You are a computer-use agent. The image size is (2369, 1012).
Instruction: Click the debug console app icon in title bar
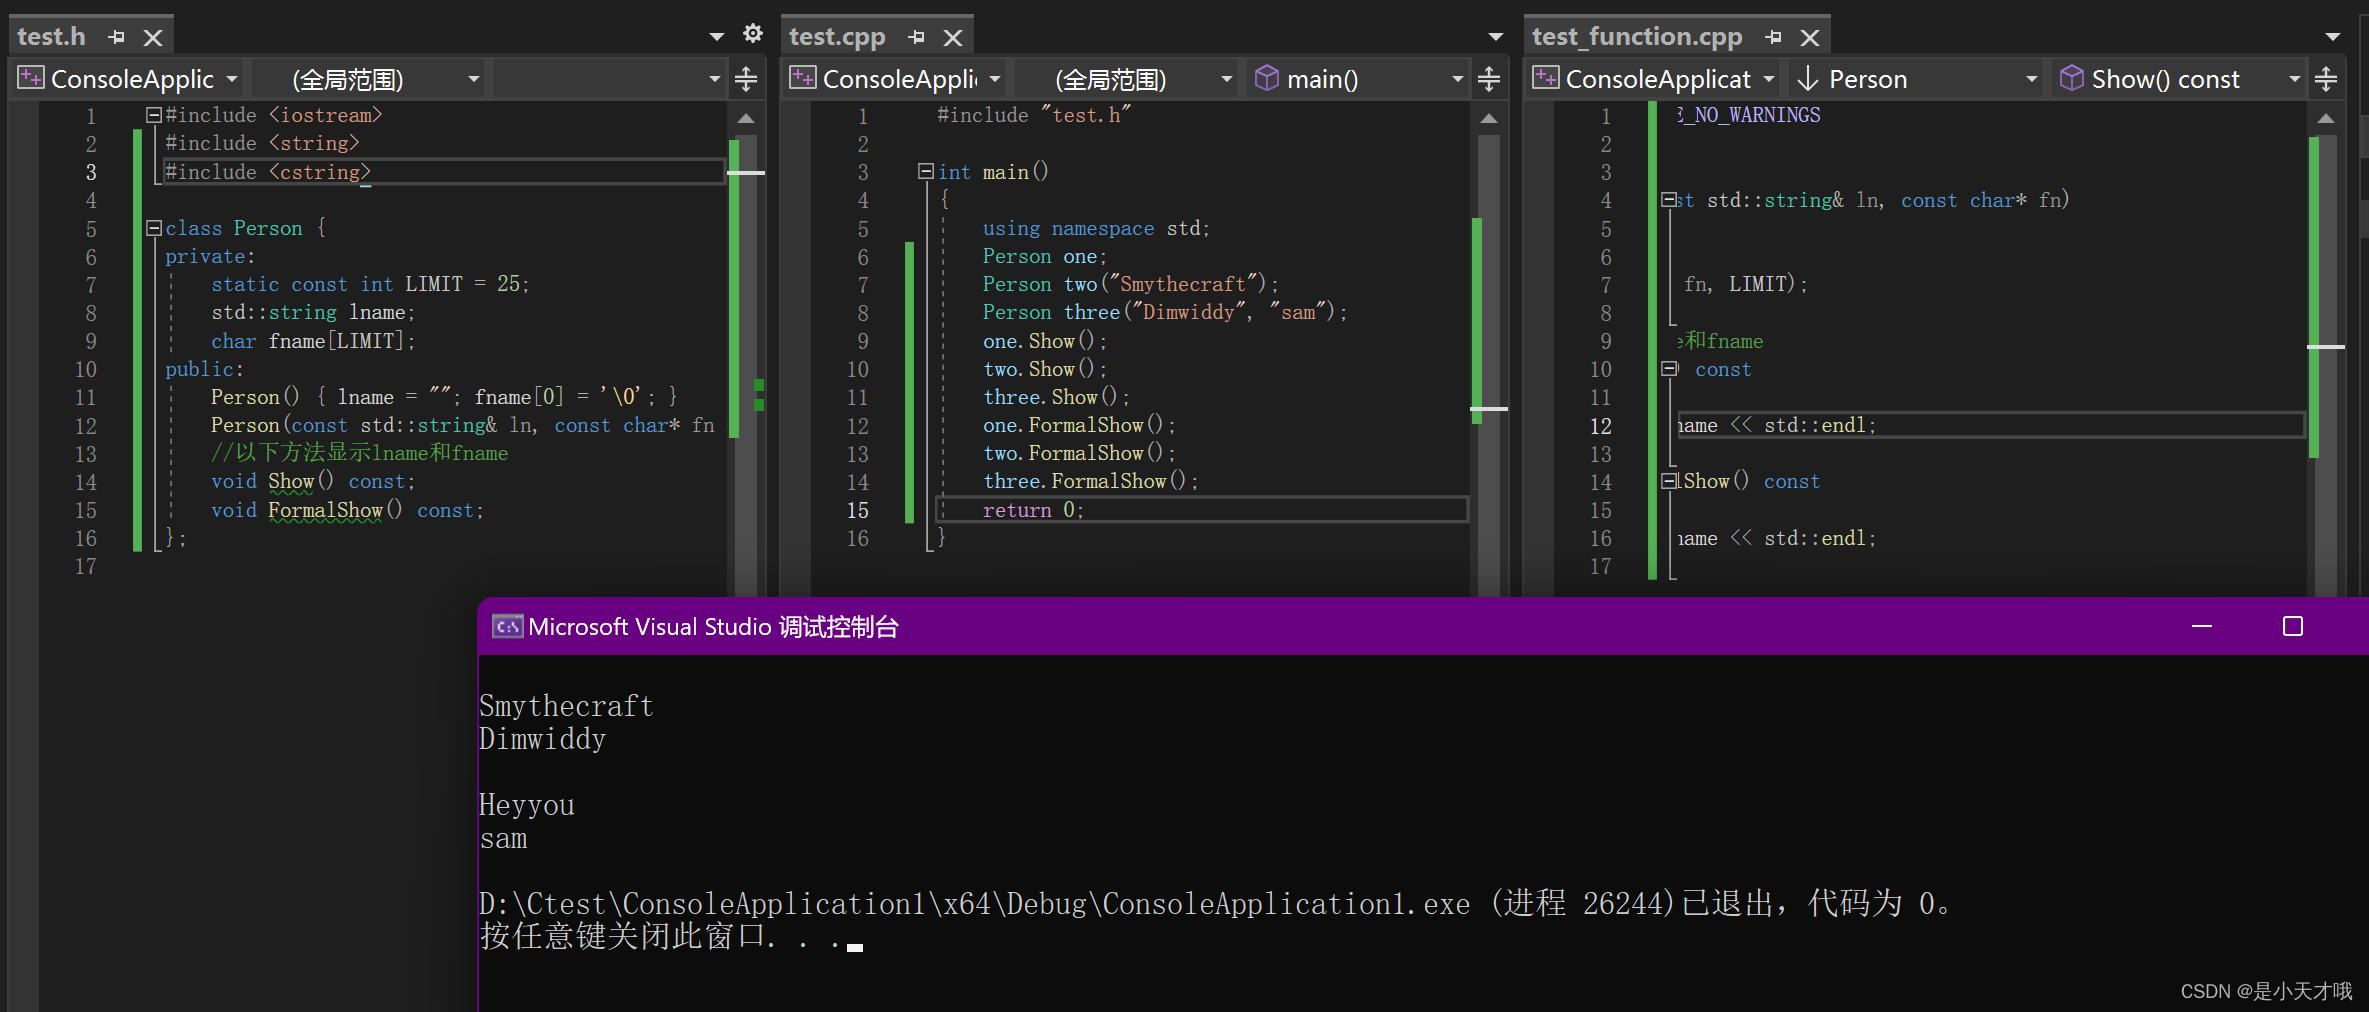pos(507,626)
